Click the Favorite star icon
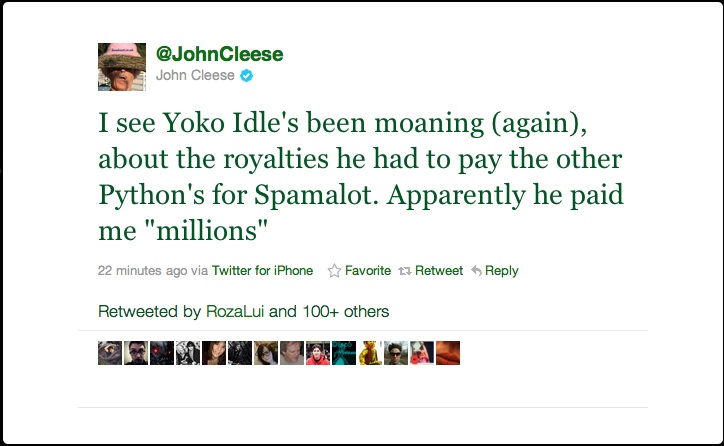The image size is (724, 446). (x=335, y=271)
